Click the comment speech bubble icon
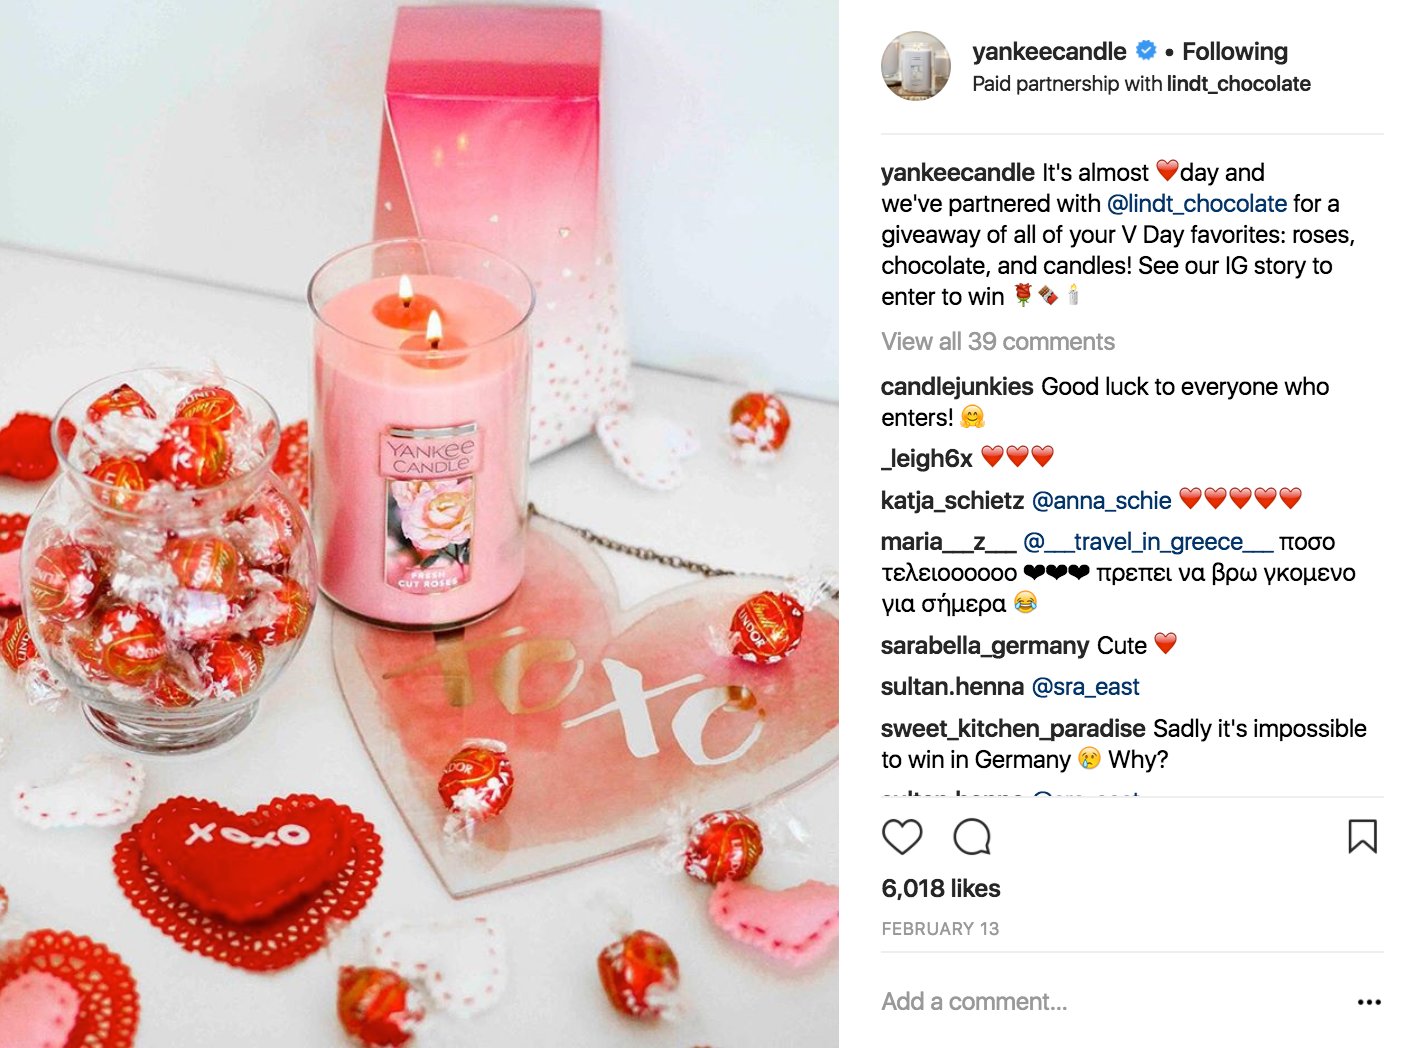The height and width of the screenshot is (1048, 1424). click(972, 837)
